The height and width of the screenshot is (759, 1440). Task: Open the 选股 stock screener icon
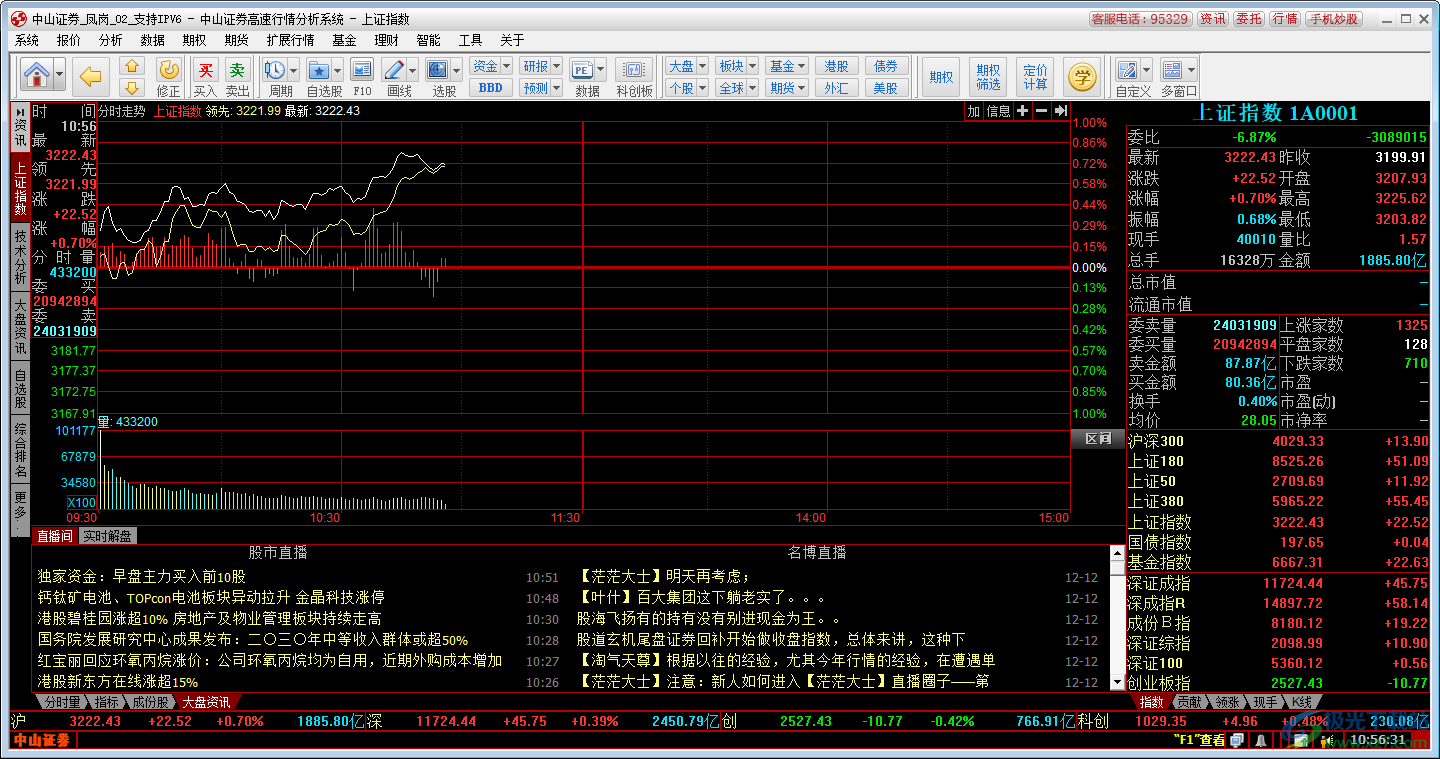click(437, 70)
